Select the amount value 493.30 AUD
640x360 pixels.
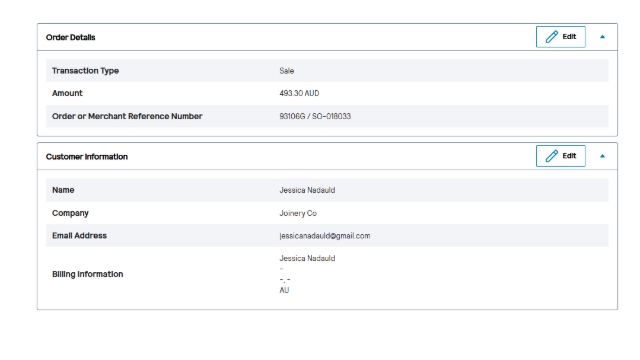[299, 93]
